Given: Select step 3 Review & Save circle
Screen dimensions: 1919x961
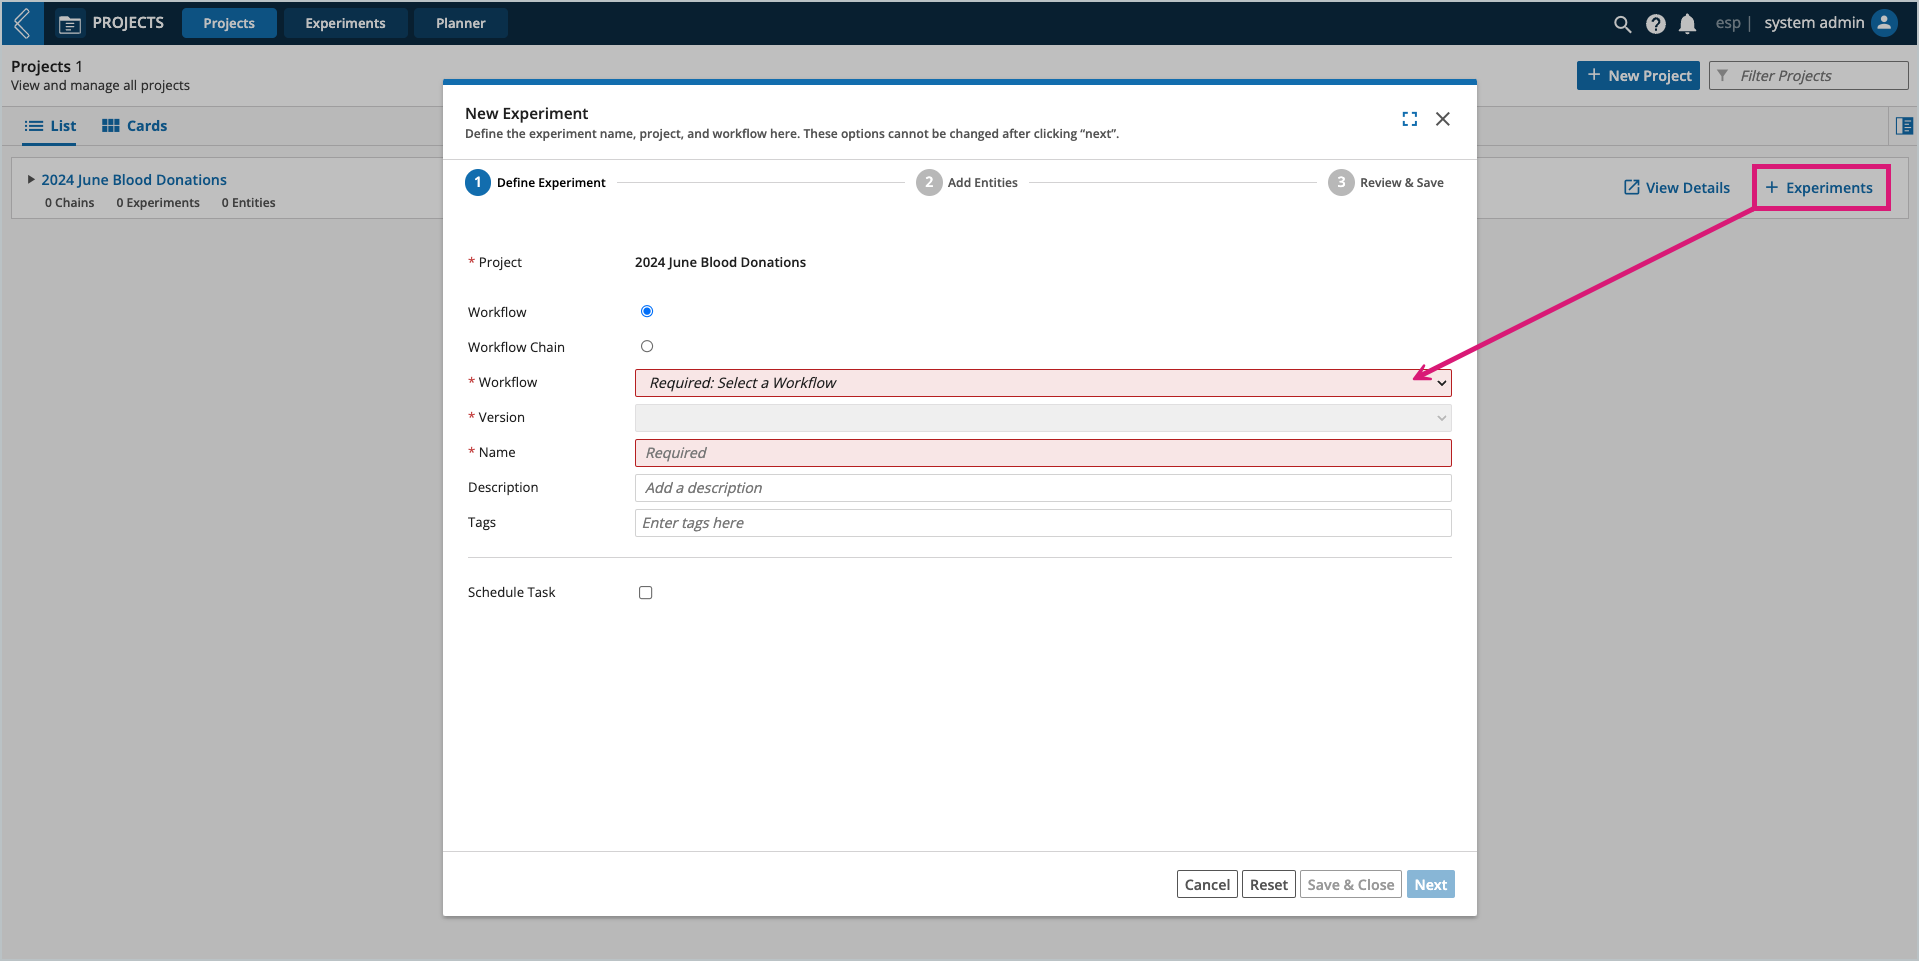Looking at the screenshot, I should pyautogui.click(x=1341, y=182).
